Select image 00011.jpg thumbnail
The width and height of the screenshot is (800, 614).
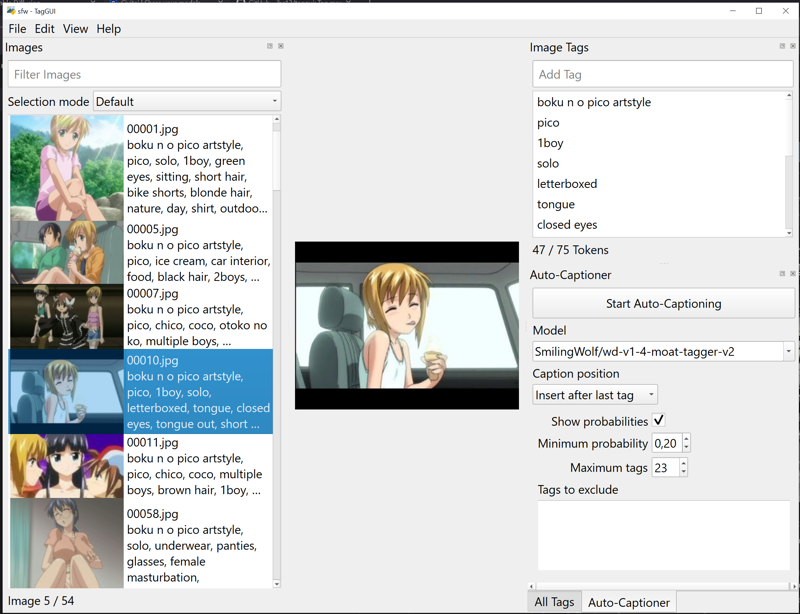[x=67, y=466]
